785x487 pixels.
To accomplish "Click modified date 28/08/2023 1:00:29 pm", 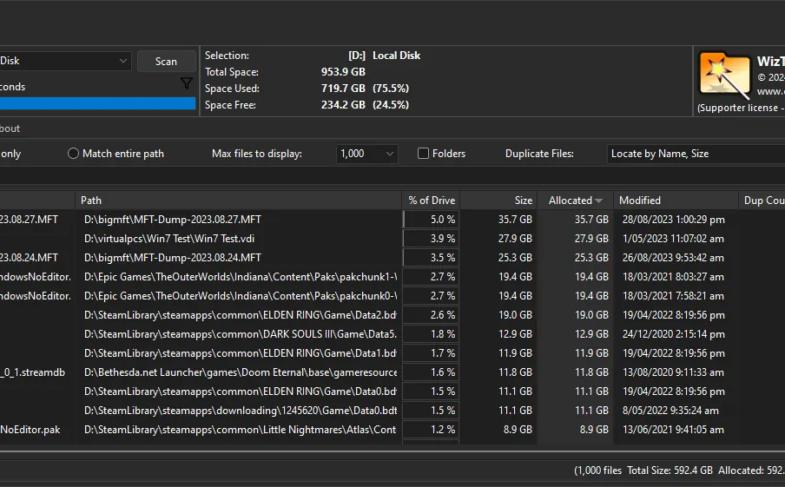I will pyautogui.click(x=673, y=220).
